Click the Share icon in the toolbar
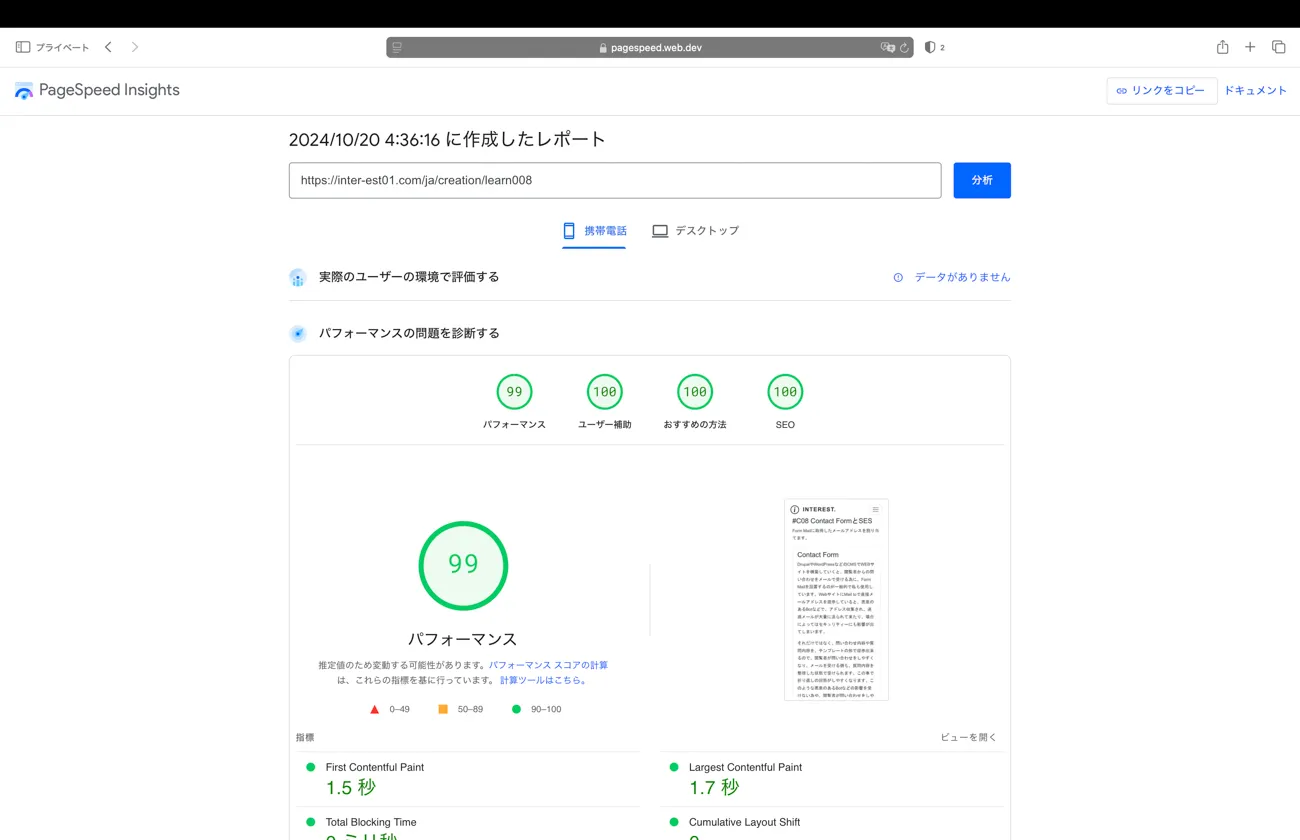 [x=1222, y=47]
